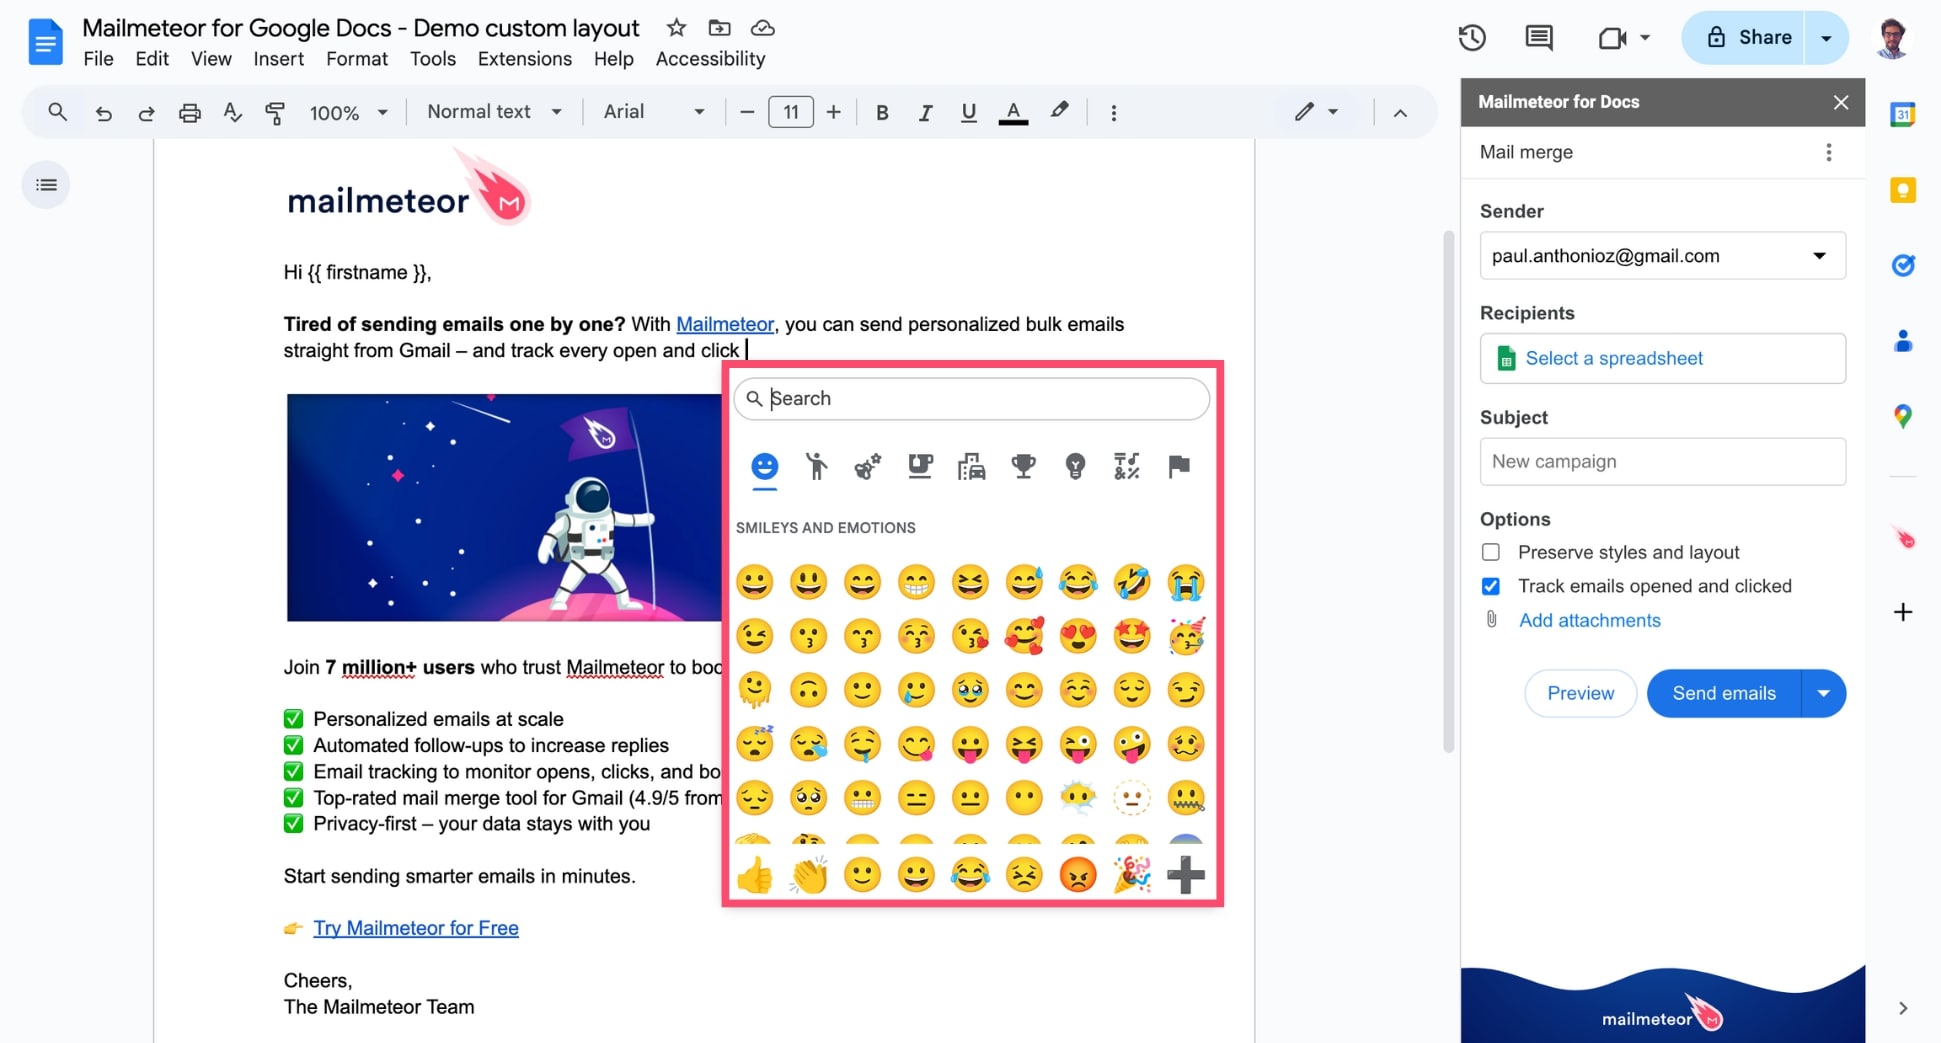Select Travel and places emoji category

pyautogui.click(x=971, y=466)
